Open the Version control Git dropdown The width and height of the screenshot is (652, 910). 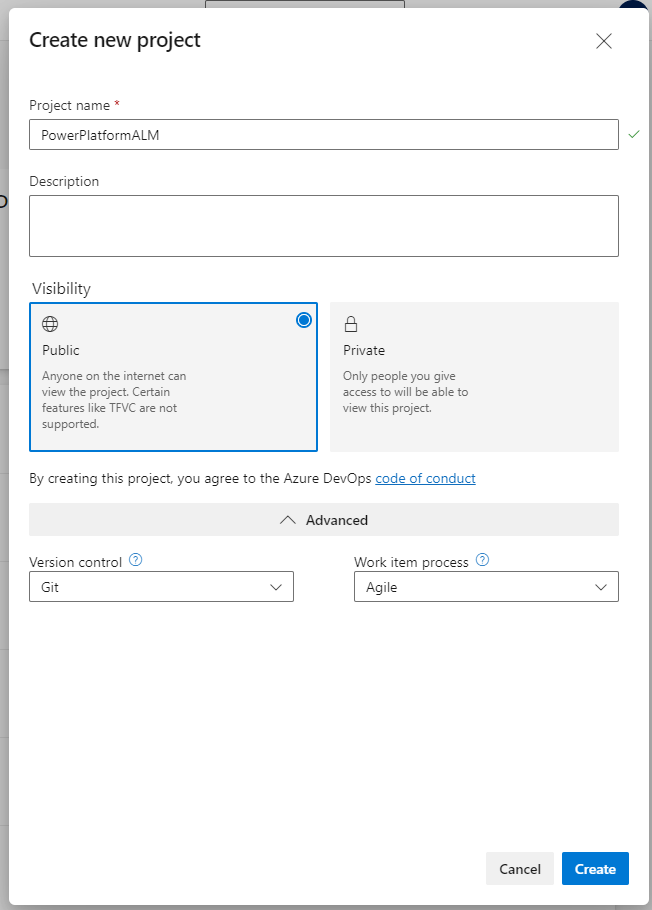pos(160,587)
